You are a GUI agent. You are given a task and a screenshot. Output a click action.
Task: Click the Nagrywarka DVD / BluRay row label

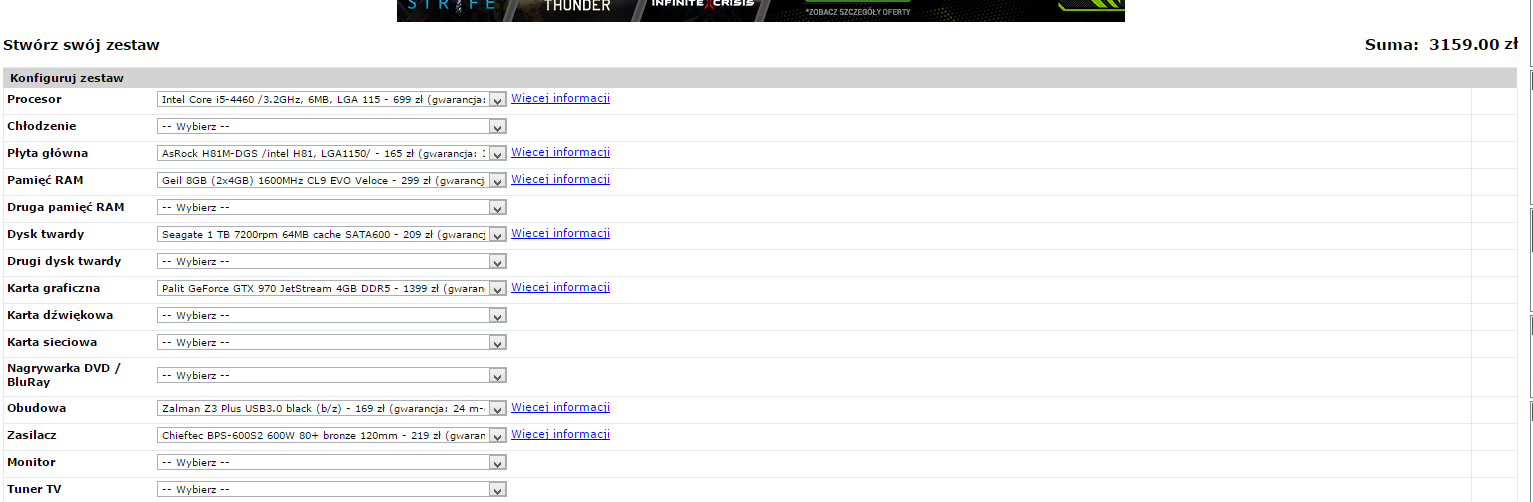point(64,375)
